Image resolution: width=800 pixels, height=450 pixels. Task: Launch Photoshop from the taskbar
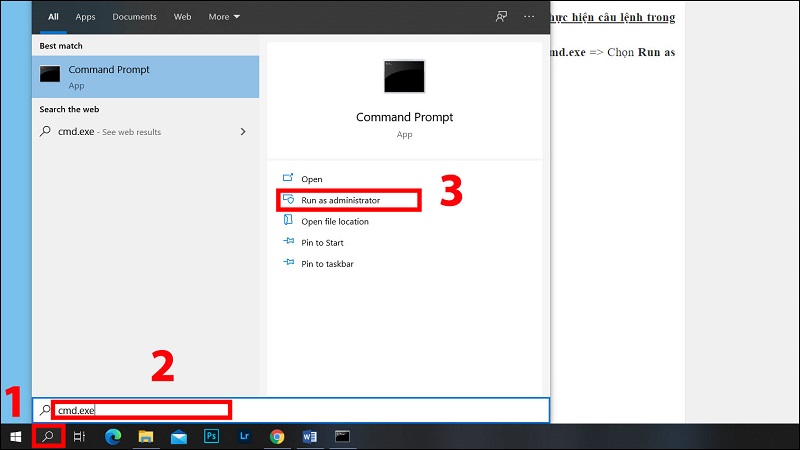click(211, 437)
